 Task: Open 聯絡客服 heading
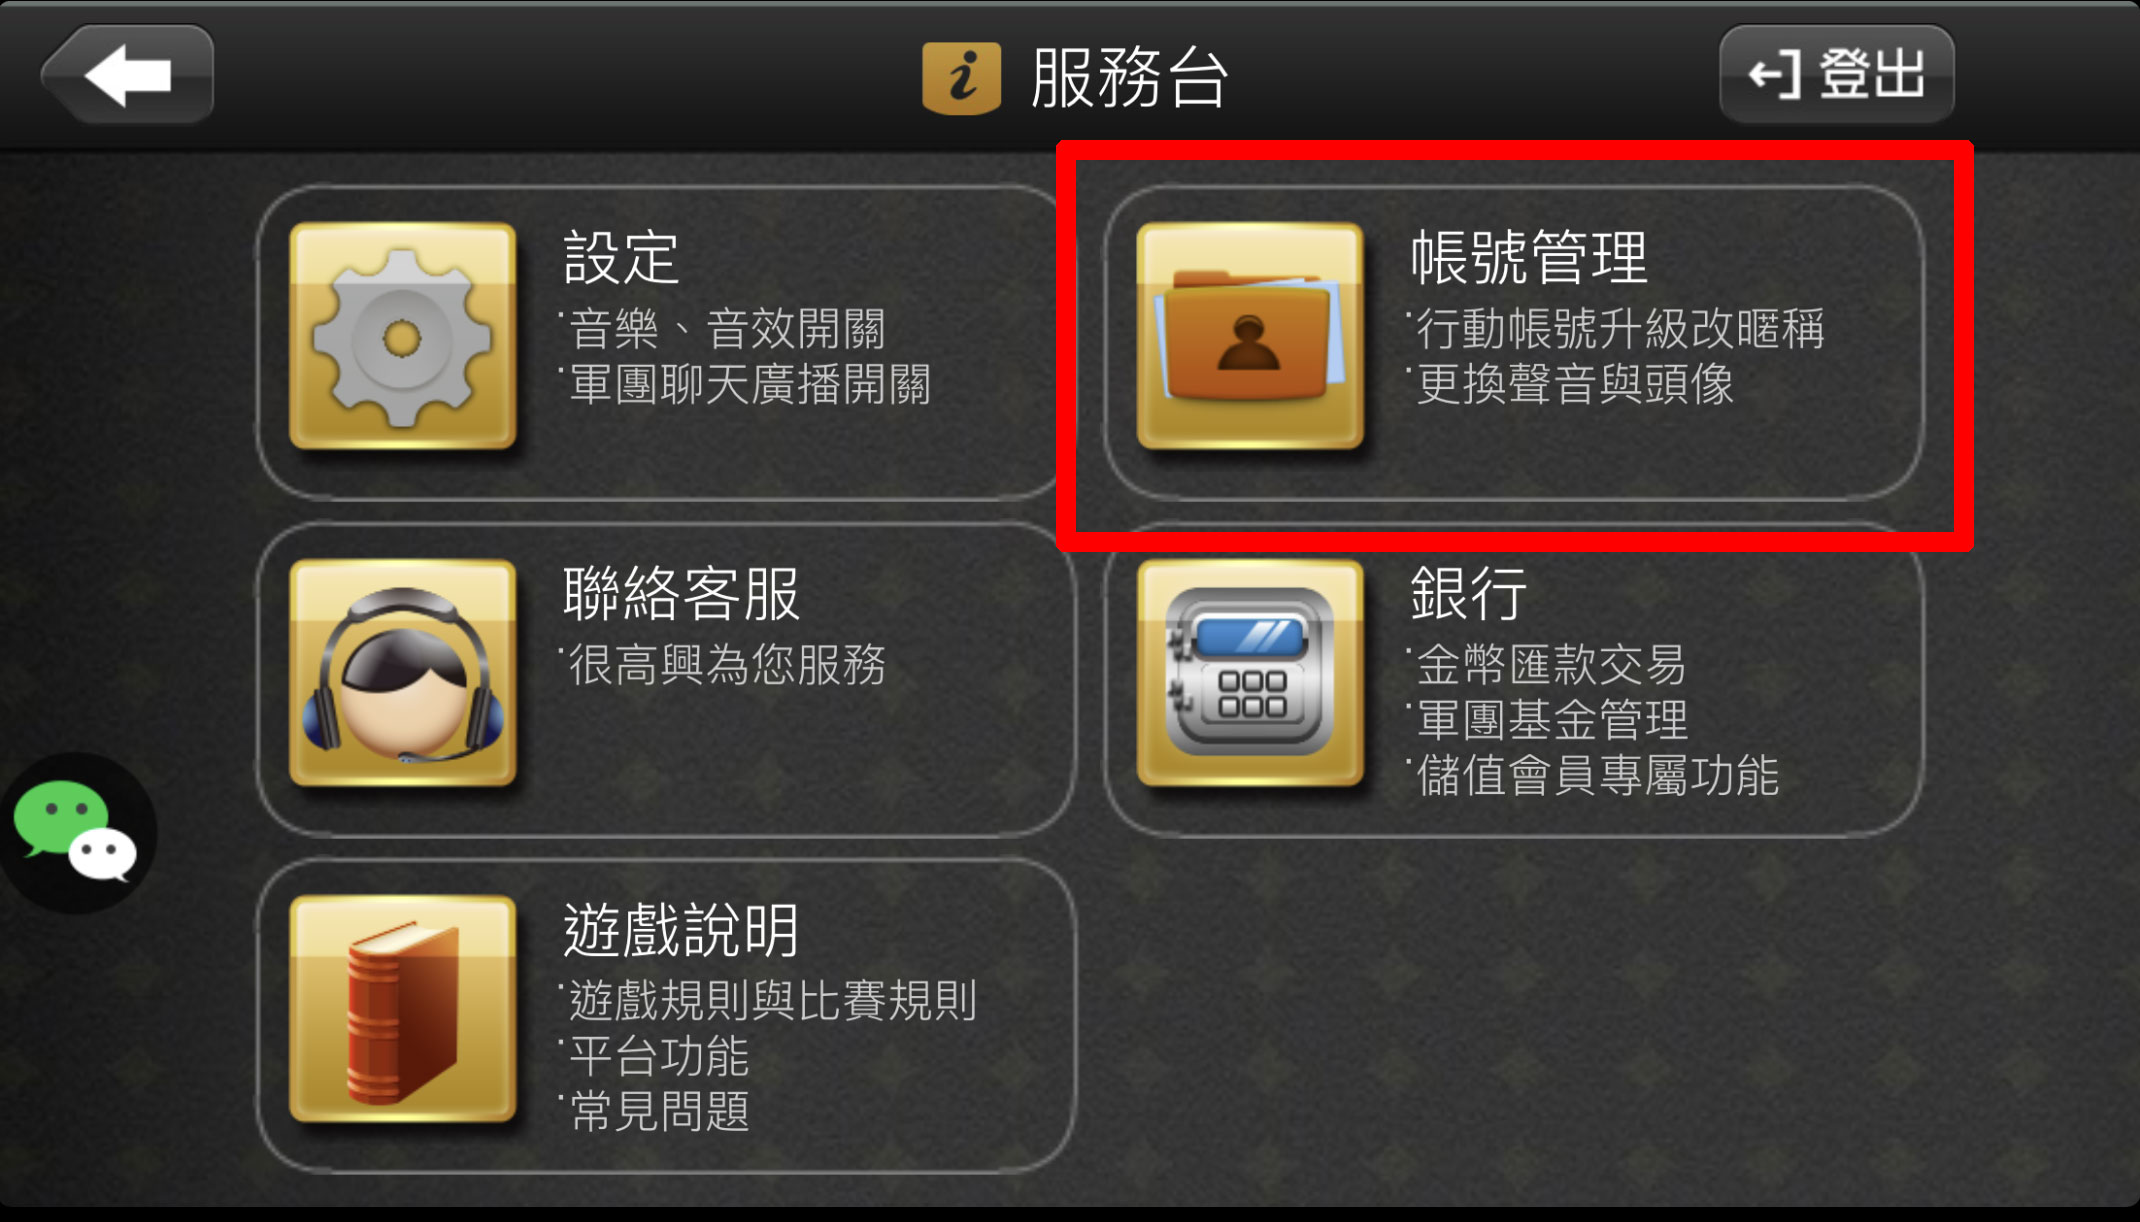(x=682, y=594)
